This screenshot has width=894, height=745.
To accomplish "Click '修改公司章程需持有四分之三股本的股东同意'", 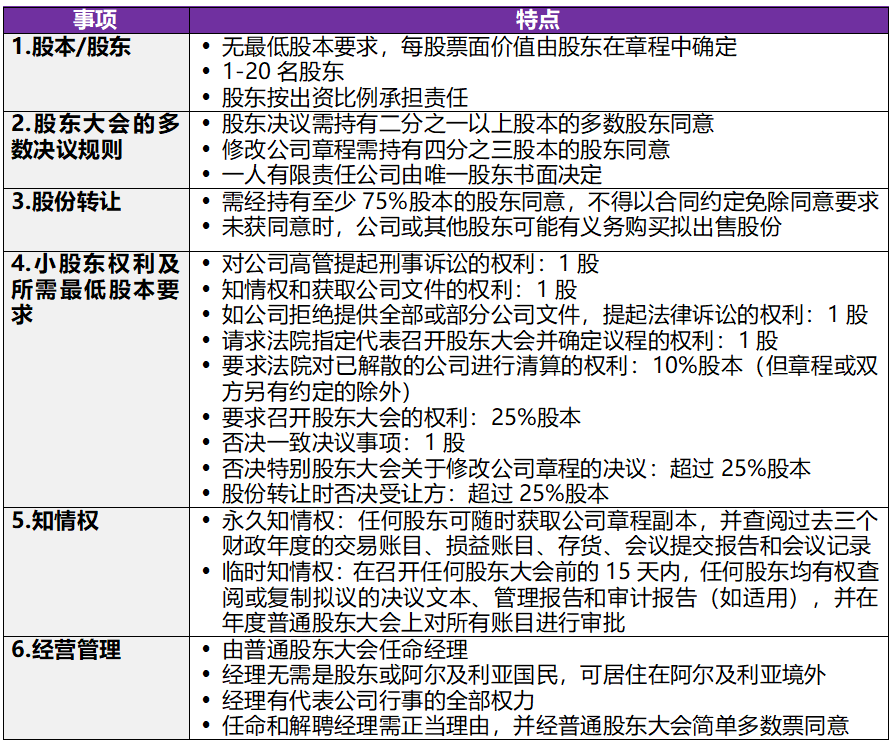I will 446,149.
